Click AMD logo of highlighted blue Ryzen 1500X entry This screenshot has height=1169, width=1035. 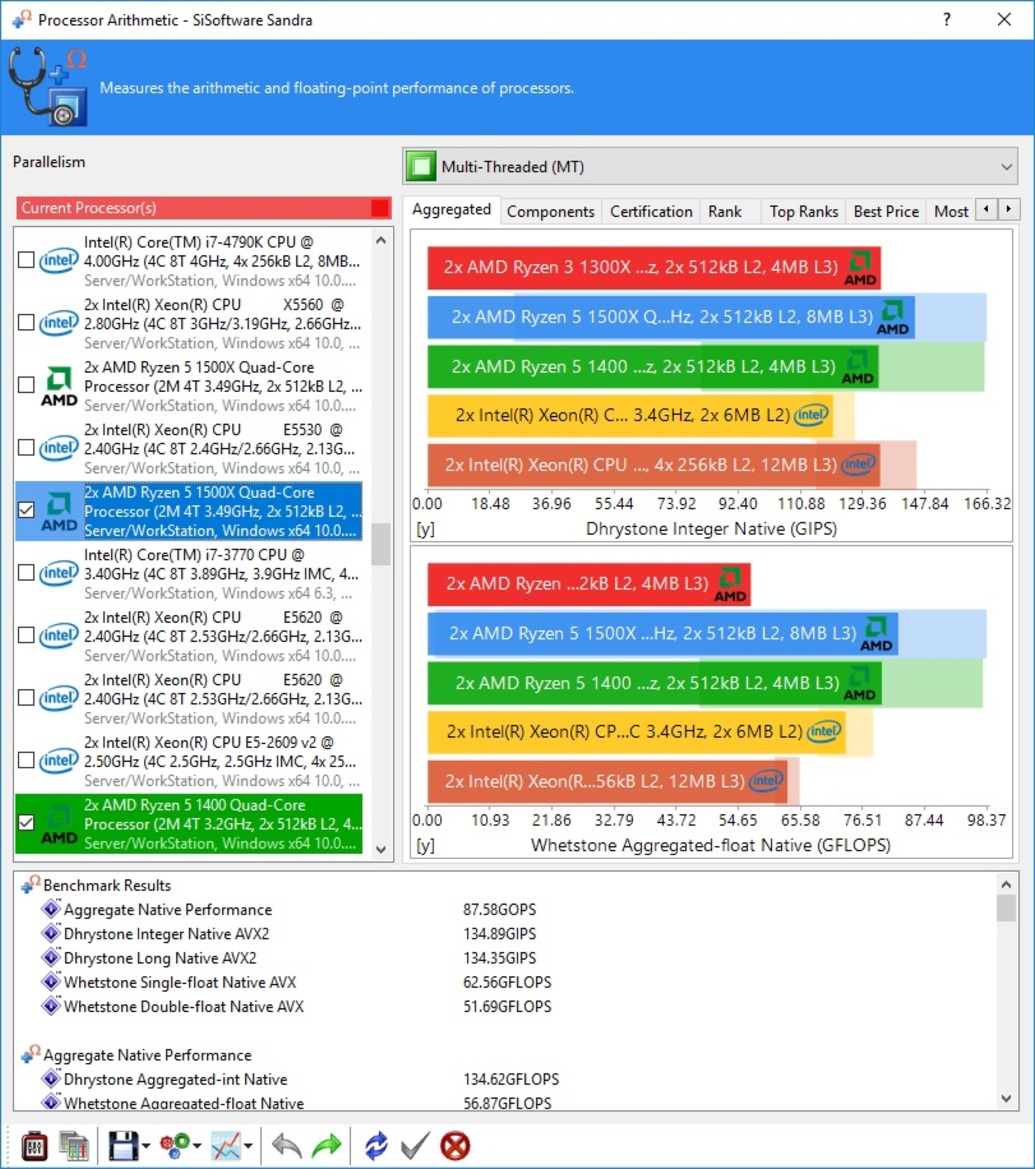pos(59,511)
